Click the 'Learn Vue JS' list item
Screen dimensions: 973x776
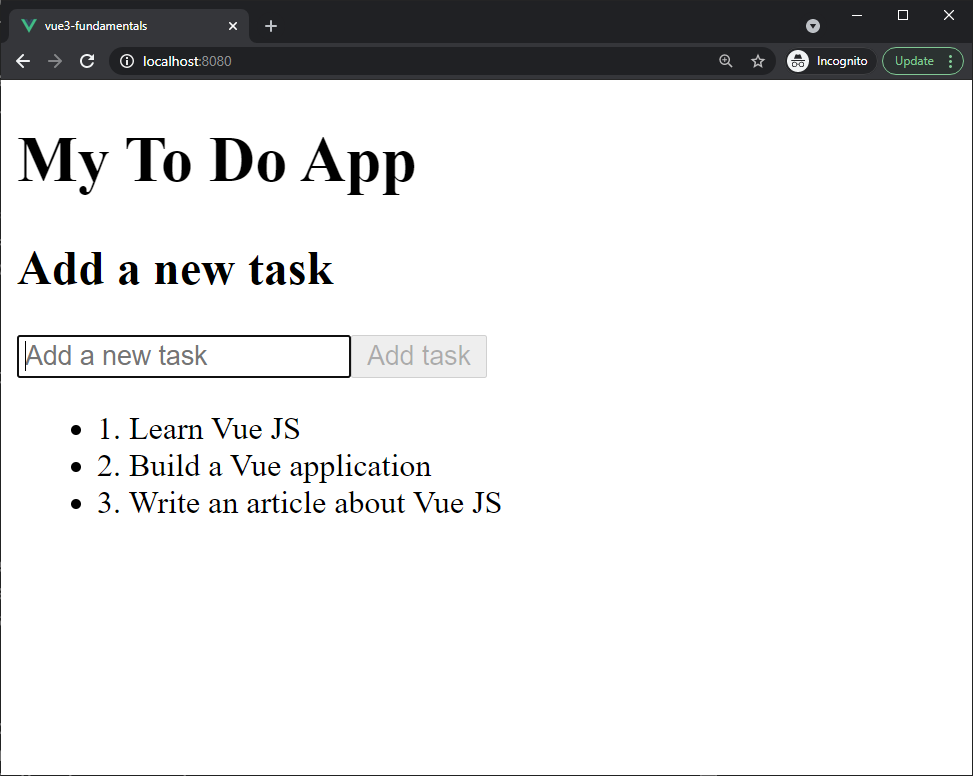click(x=198, y=429)
